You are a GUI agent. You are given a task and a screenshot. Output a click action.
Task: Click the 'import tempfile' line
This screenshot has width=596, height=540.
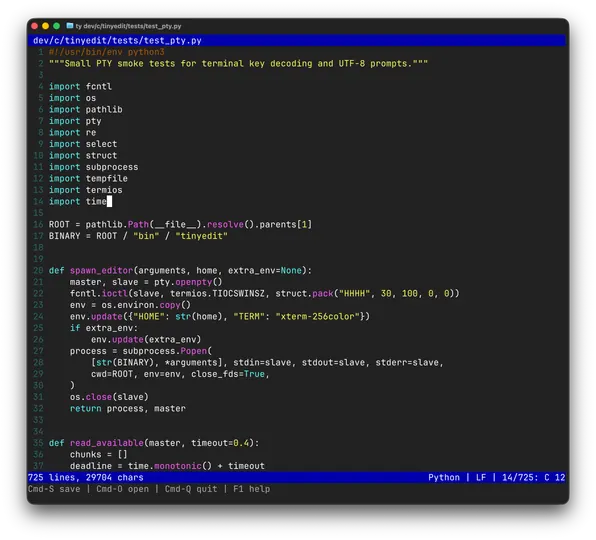[88, 179]
